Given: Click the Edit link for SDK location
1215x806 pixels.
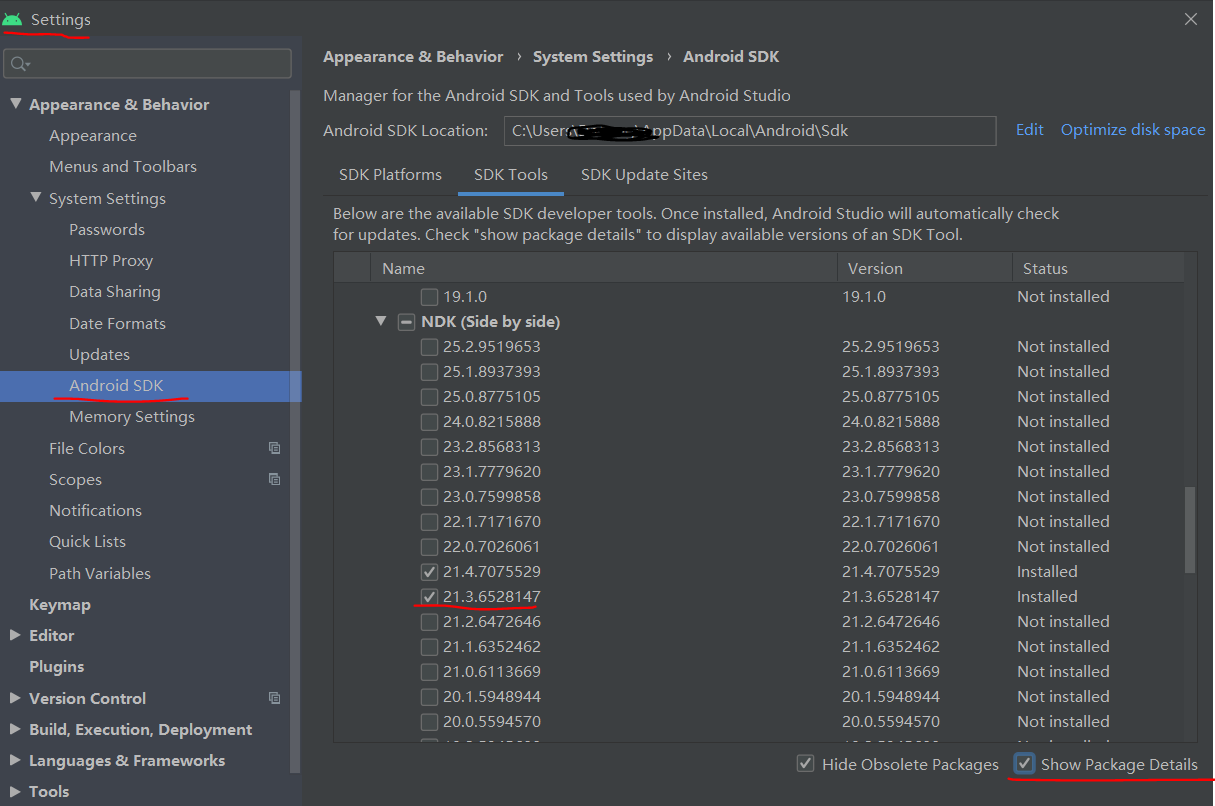Looking at the screenshot, I should [x=1029, y=130].
